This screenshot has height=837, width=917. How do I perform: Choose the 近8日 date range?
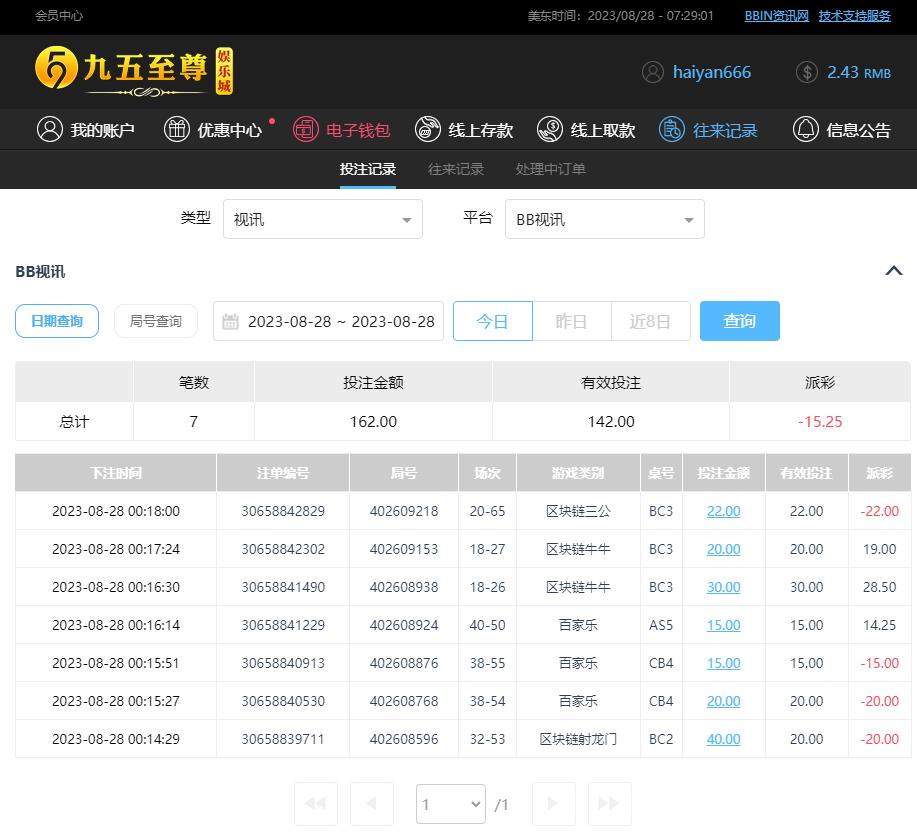coord(650,321)
